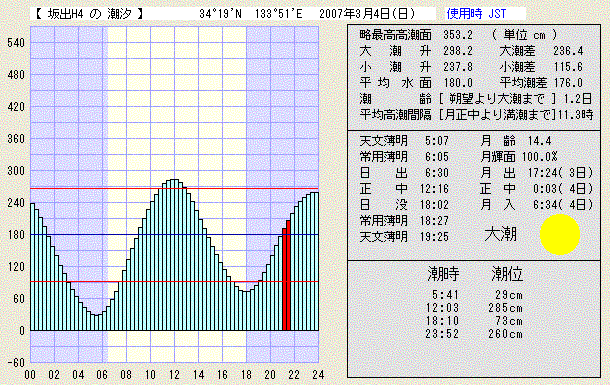Screen dimensions: 610x385
Task: Click the 小潮差 value 115.6
Action: click(568, 67)
